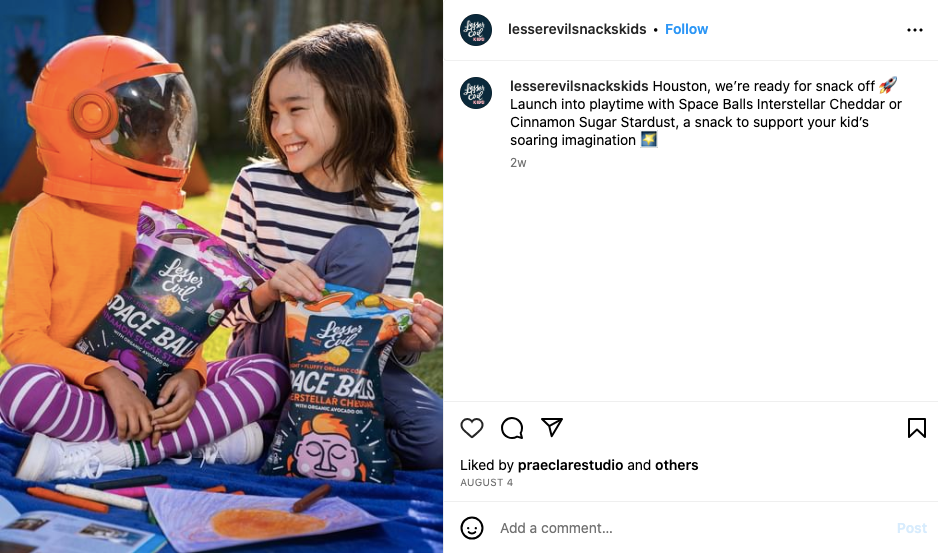Click the Space Balls post photo

[x=221, y=276]
